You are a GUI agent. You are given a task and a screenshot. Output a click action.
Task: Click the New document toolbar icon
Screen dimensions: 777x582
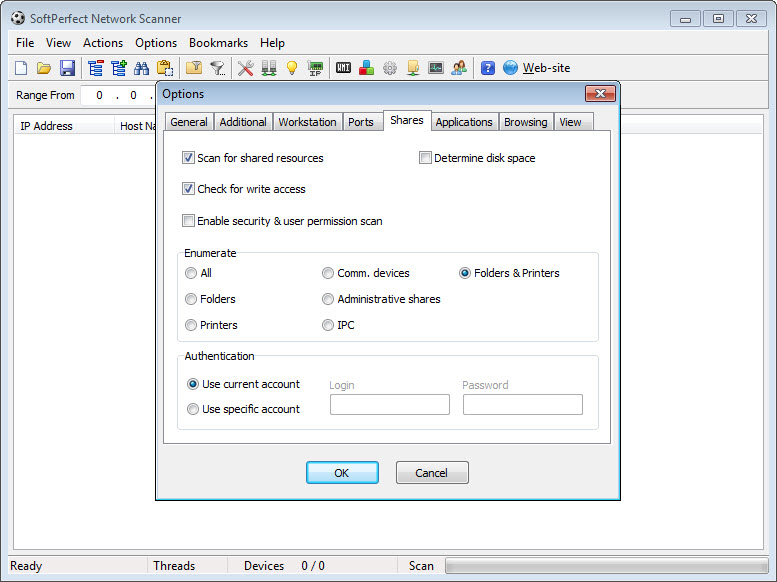[x=21, y=68]
